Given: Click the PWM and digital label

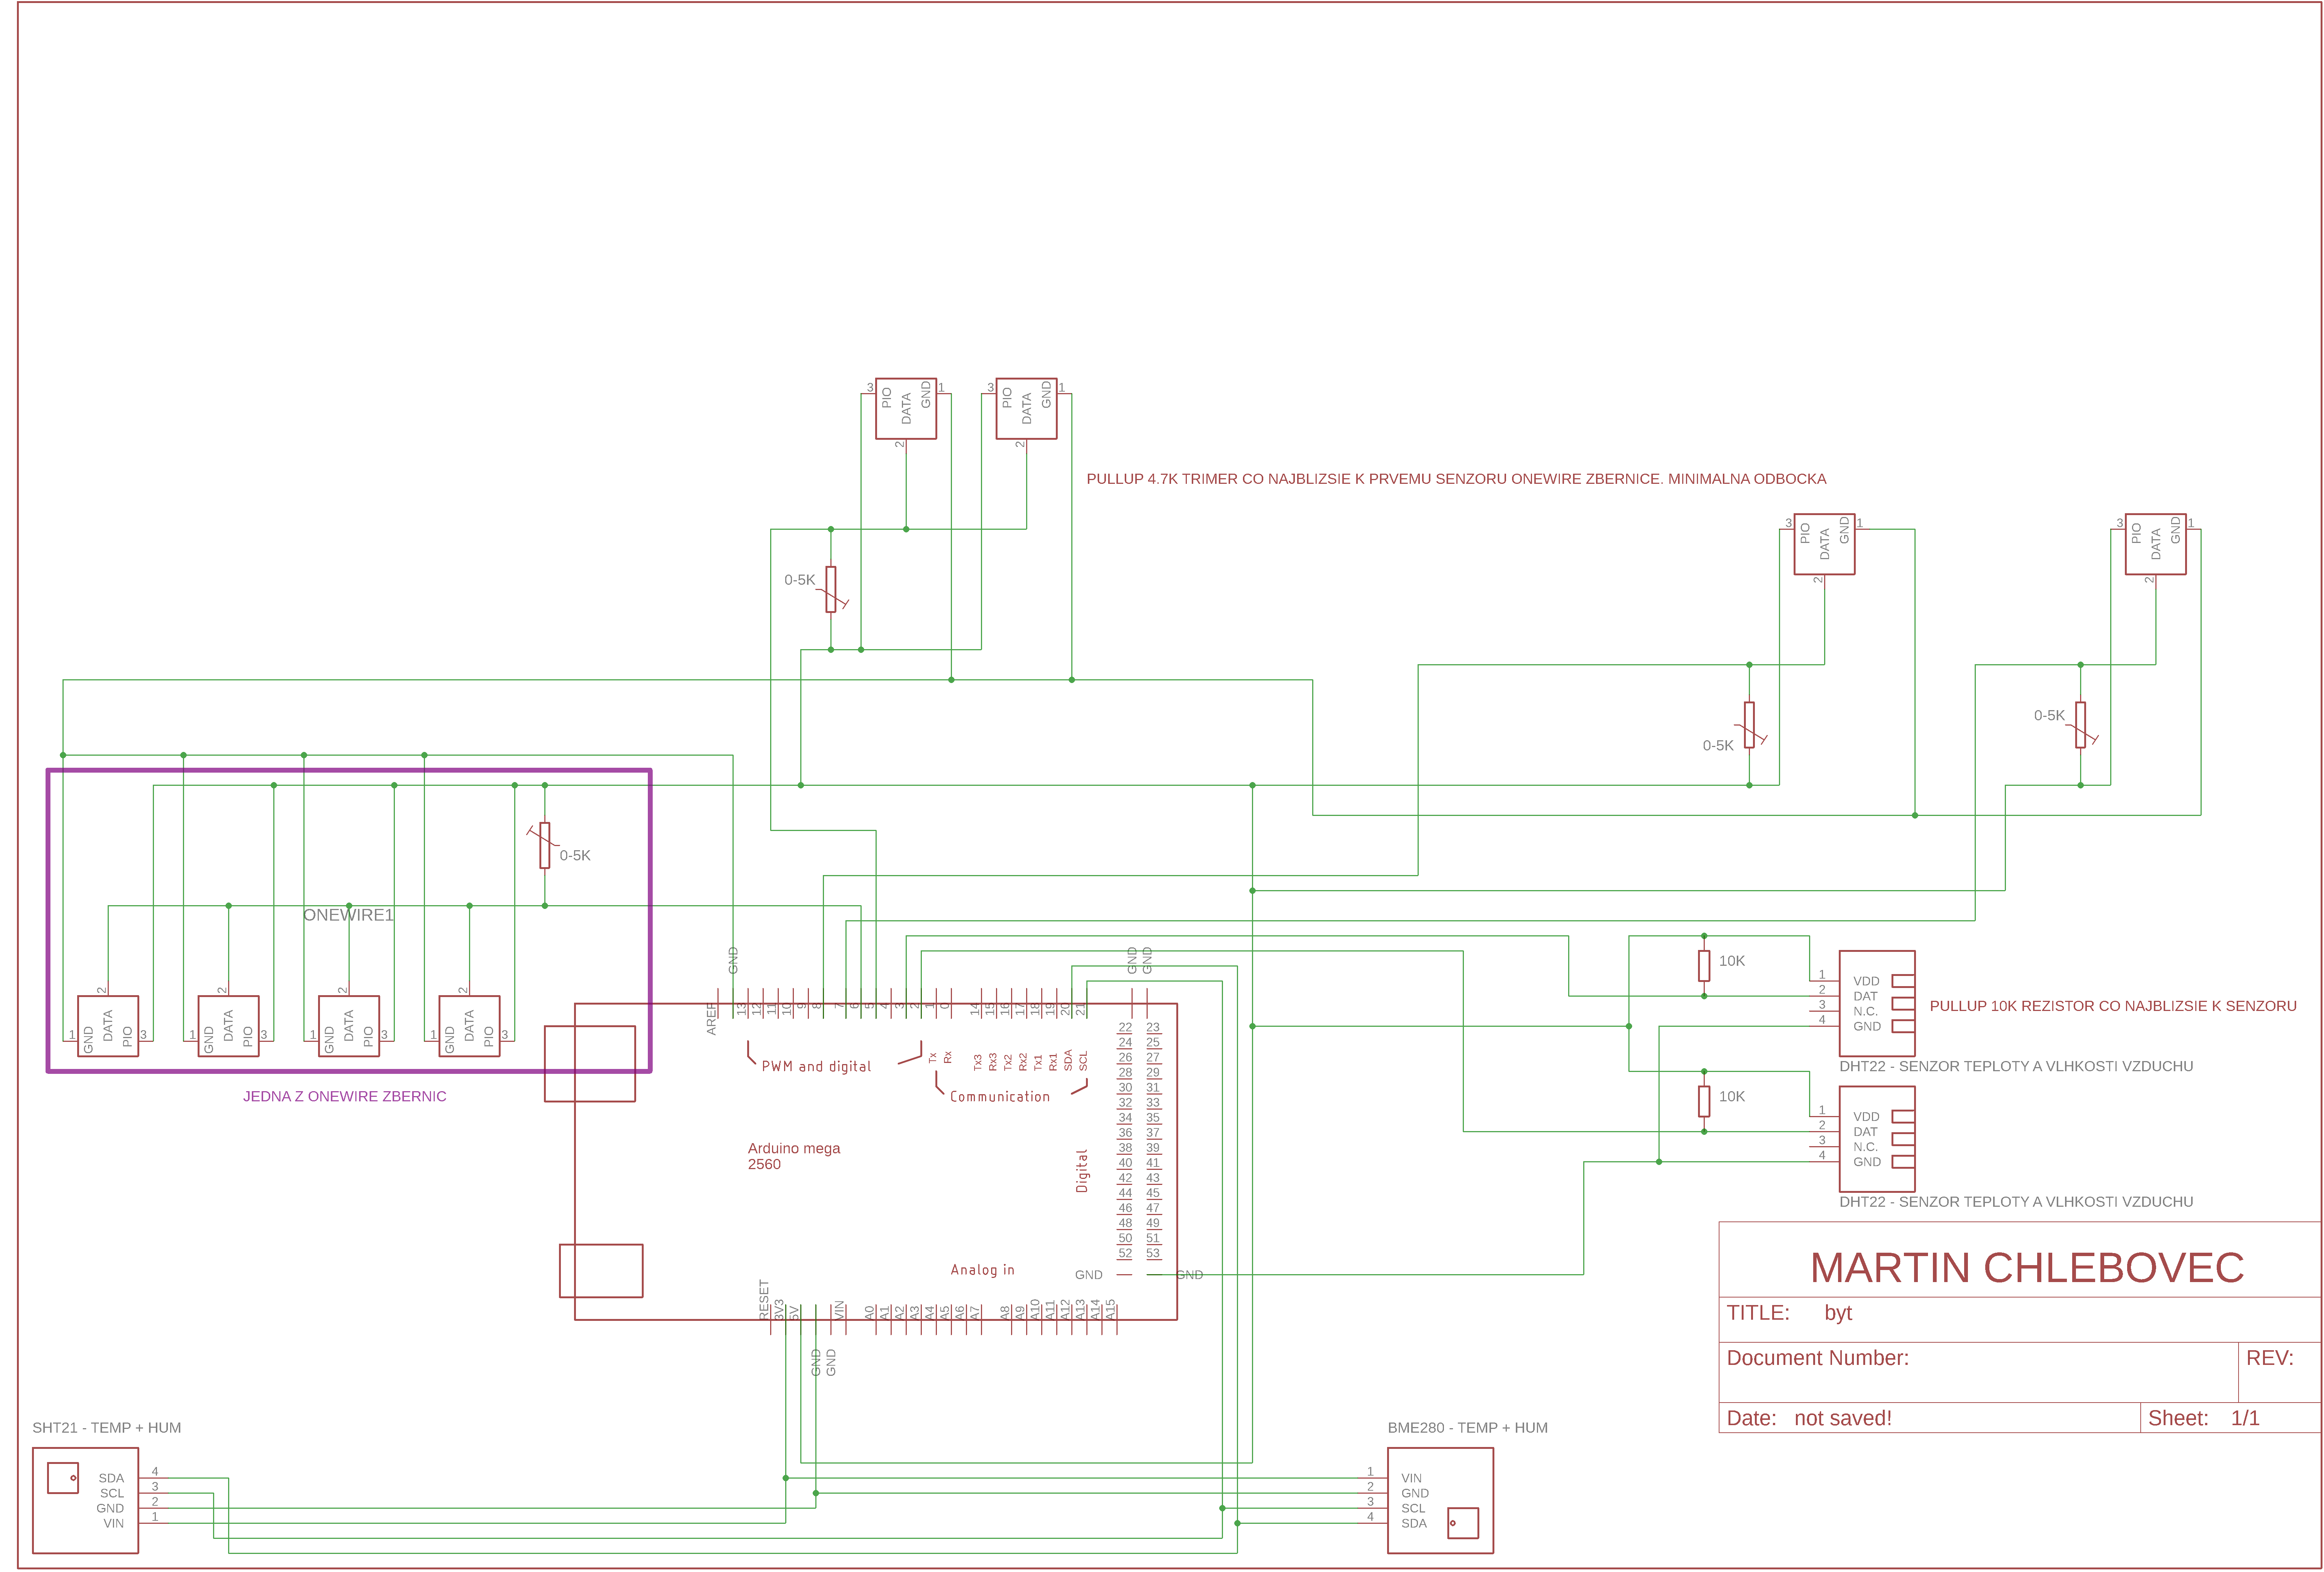Looking at the screenshot, I should pyautogui.click(x=816, y=1066).
